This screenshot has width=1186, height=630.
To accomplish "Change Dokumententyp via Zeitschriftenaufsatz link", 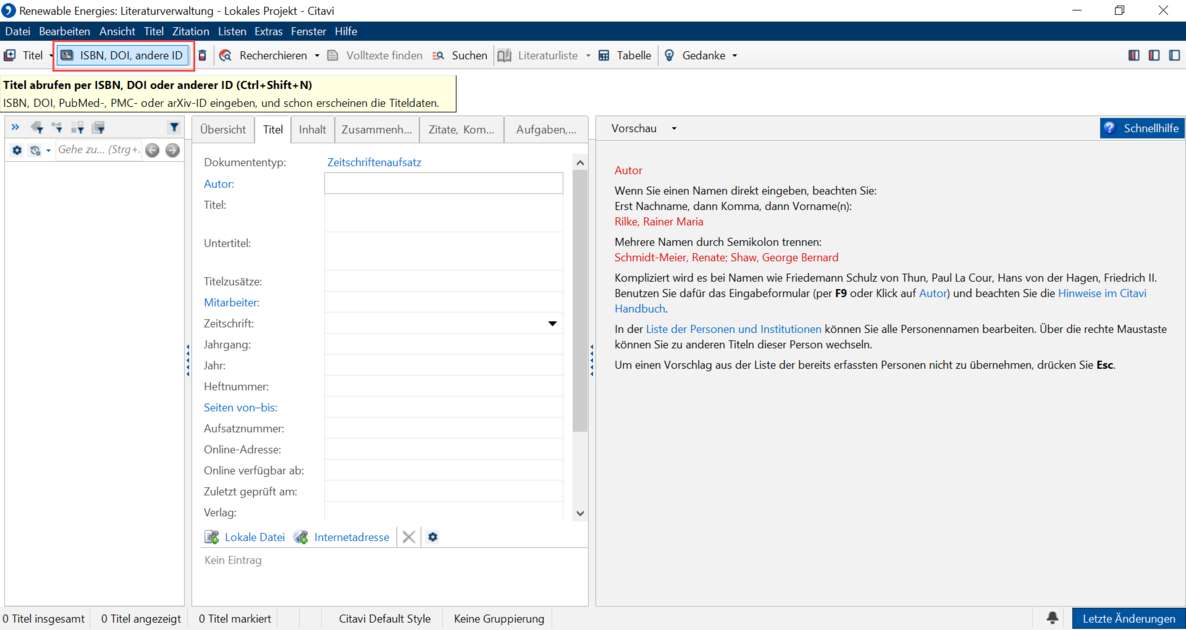I will point(374,162).
